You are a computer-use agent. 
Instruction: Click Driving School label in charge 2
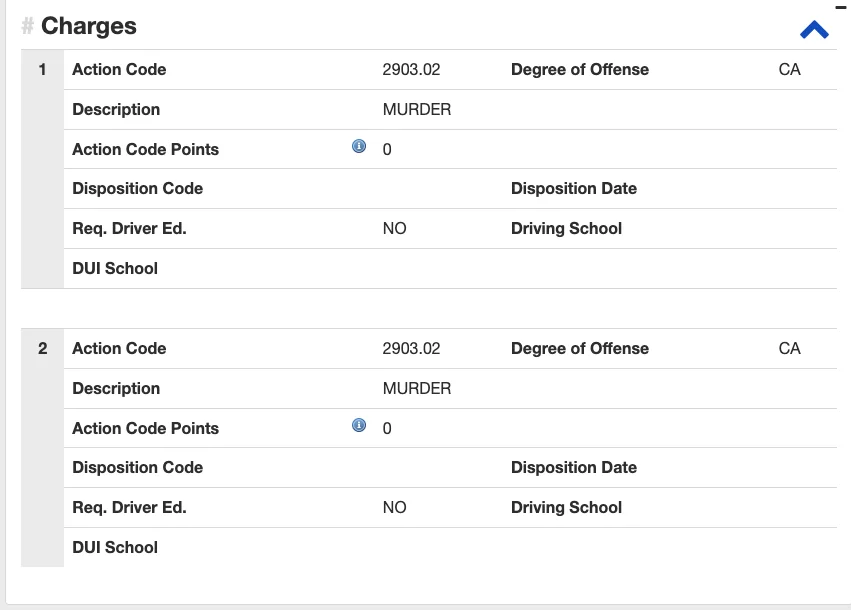point(566,508)
